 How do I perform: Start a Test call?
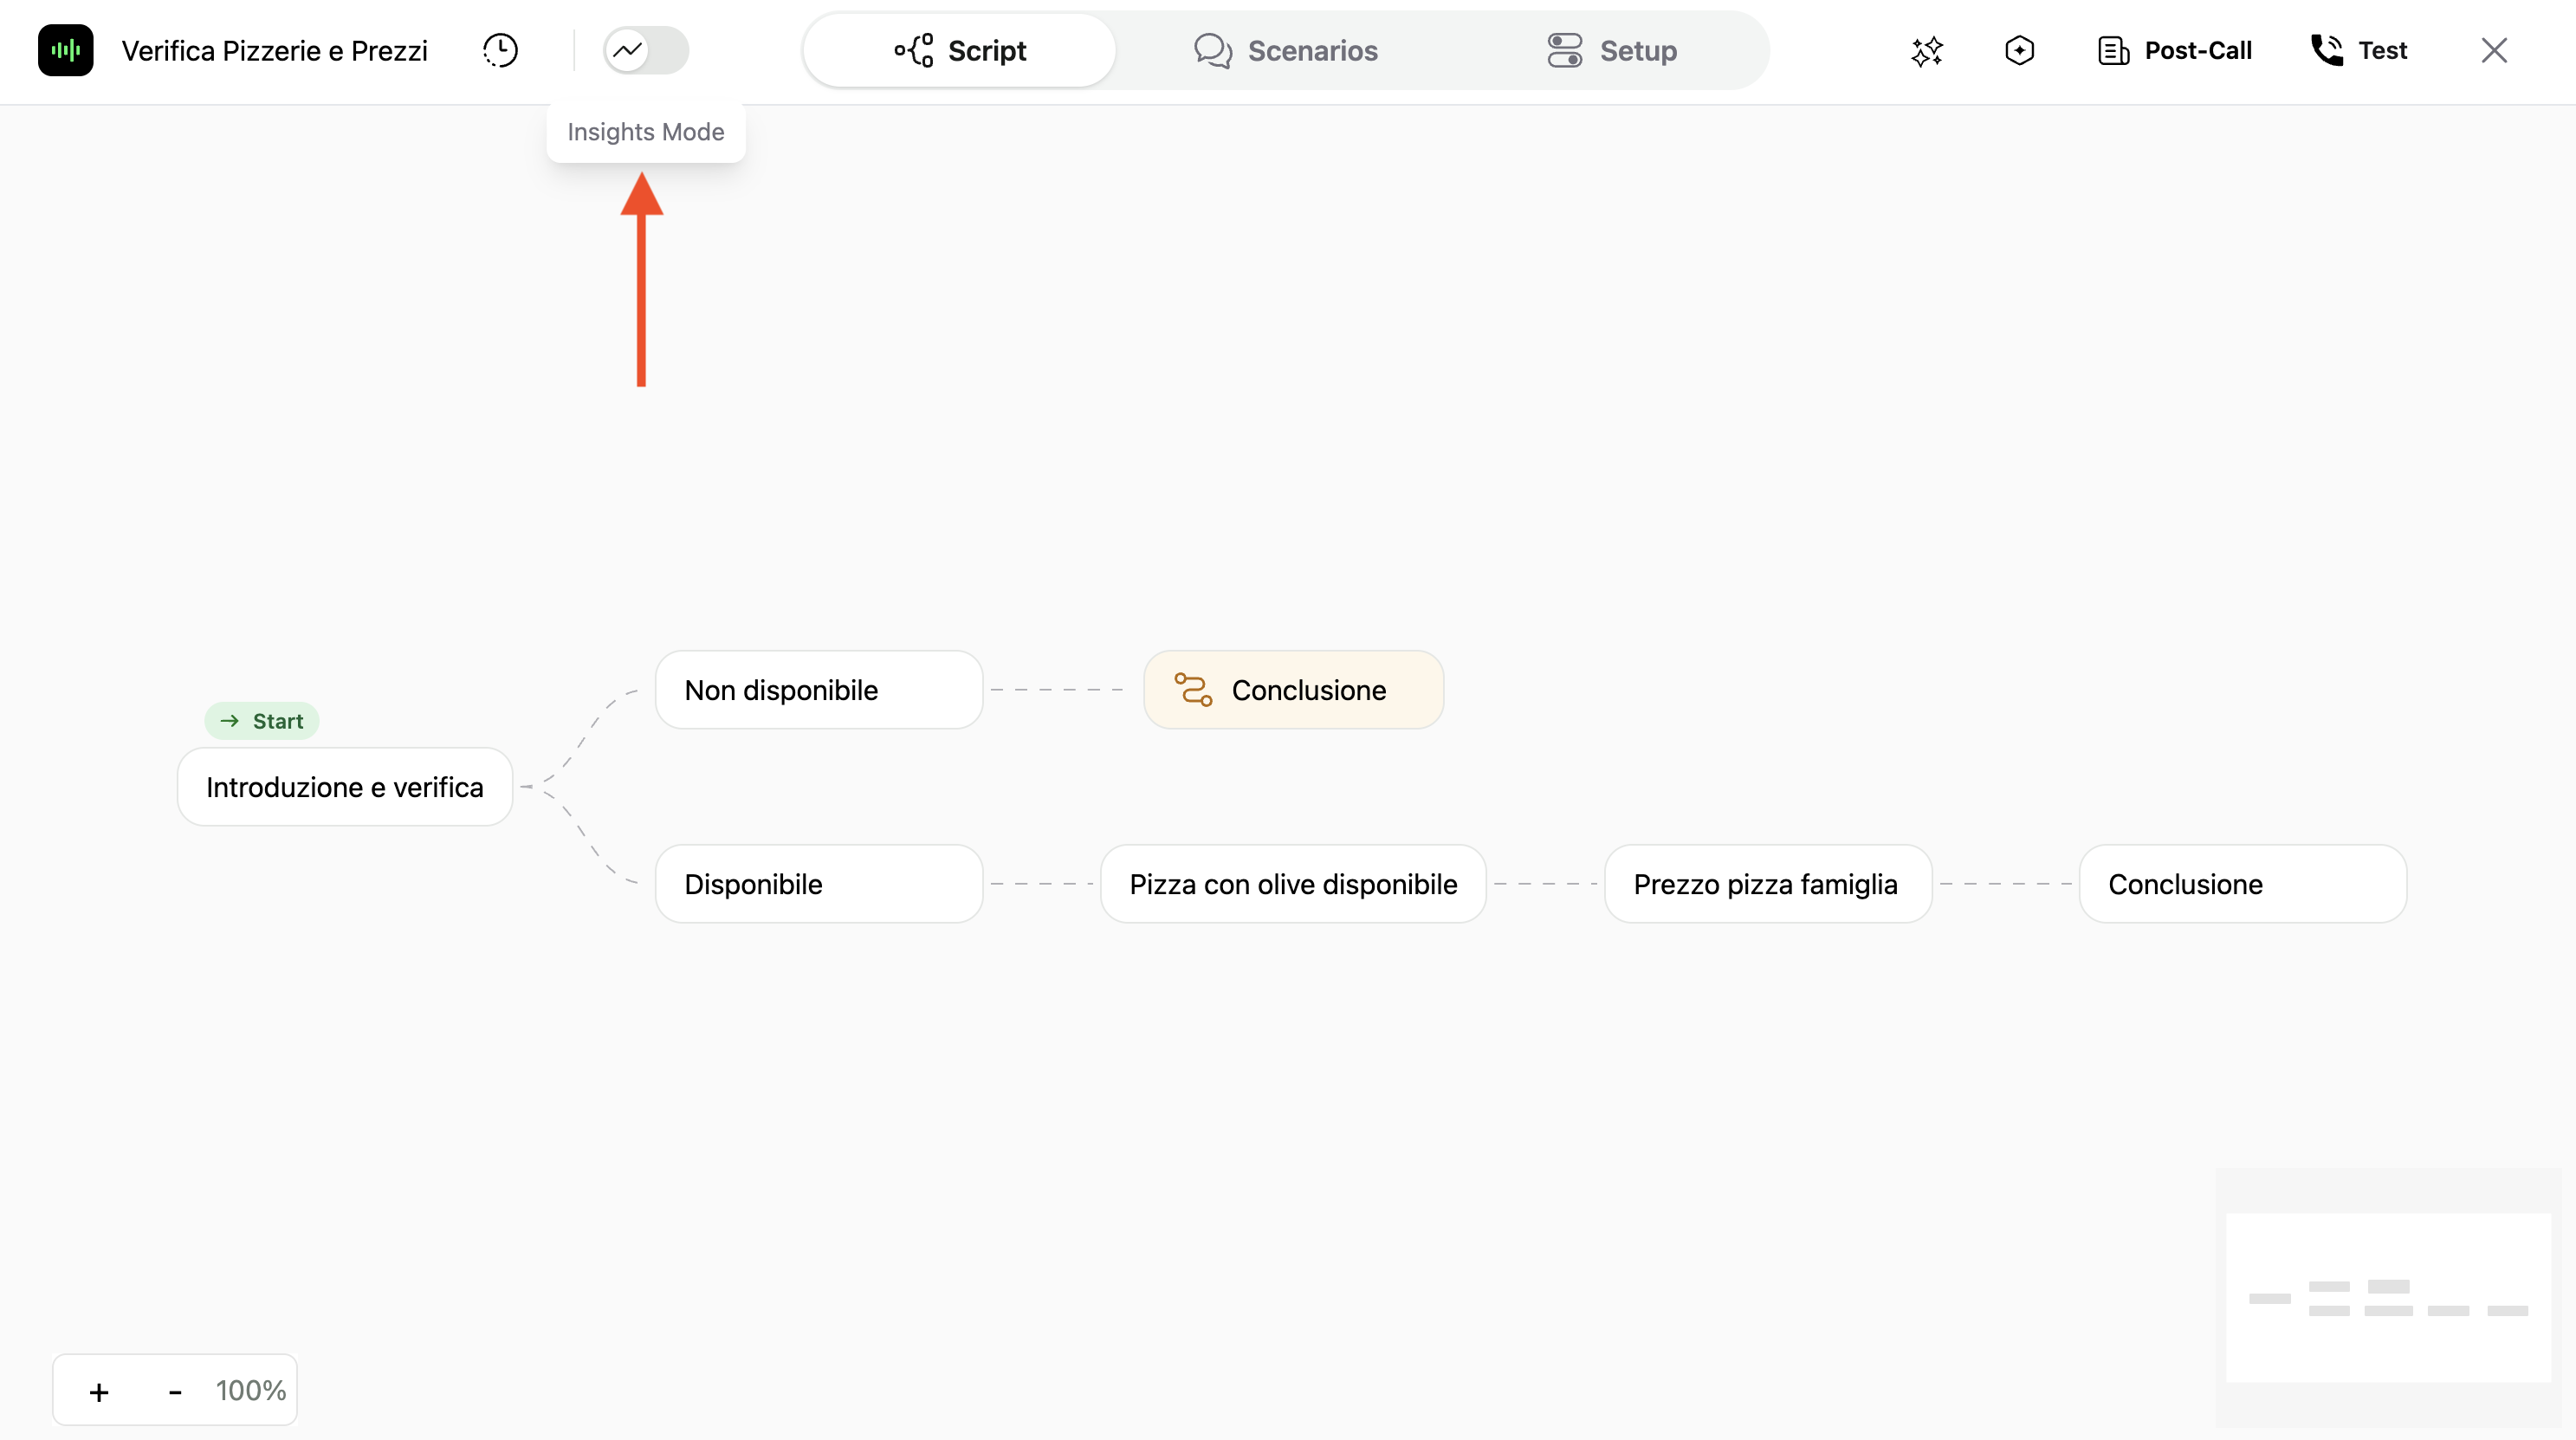[x=2358, y=50]
